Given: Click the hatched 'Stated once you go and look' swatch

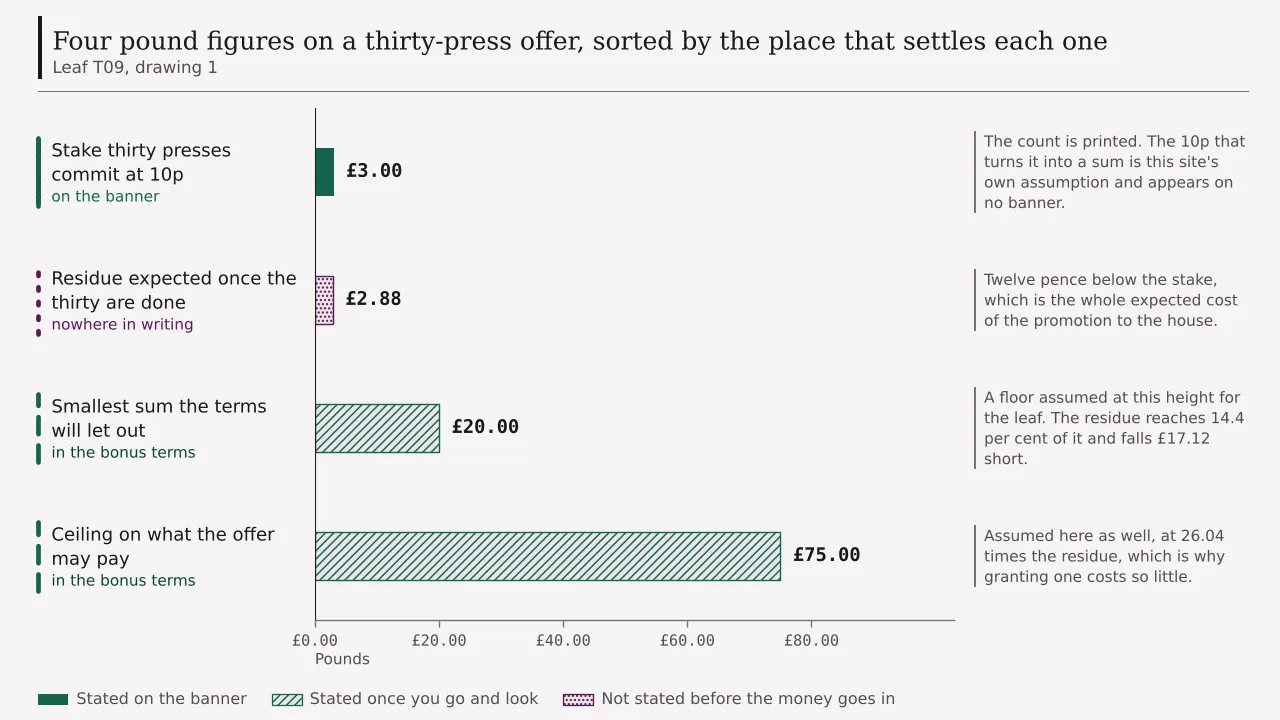Looking at the screenshot, I should (287, 699).
